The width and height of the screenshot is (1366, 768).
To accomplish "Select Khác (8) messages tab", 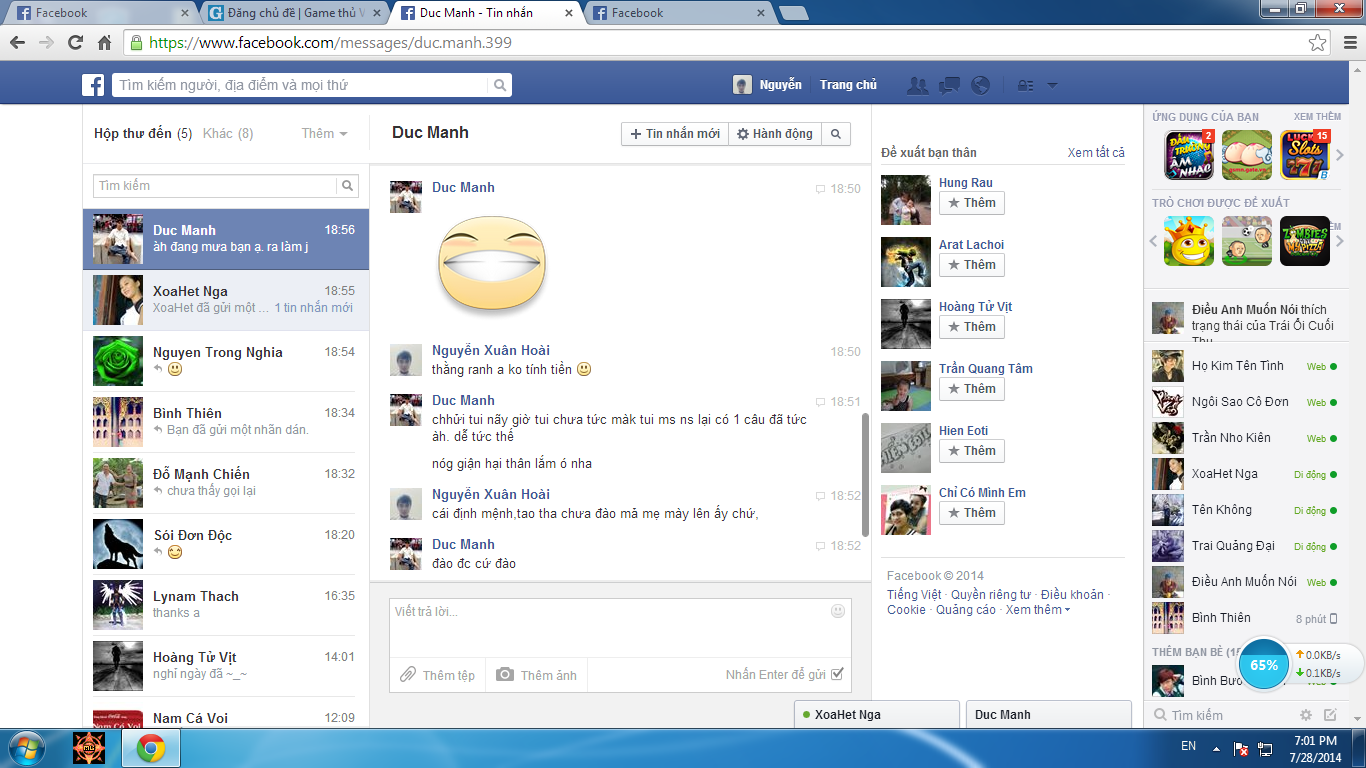I will [228, 133].
